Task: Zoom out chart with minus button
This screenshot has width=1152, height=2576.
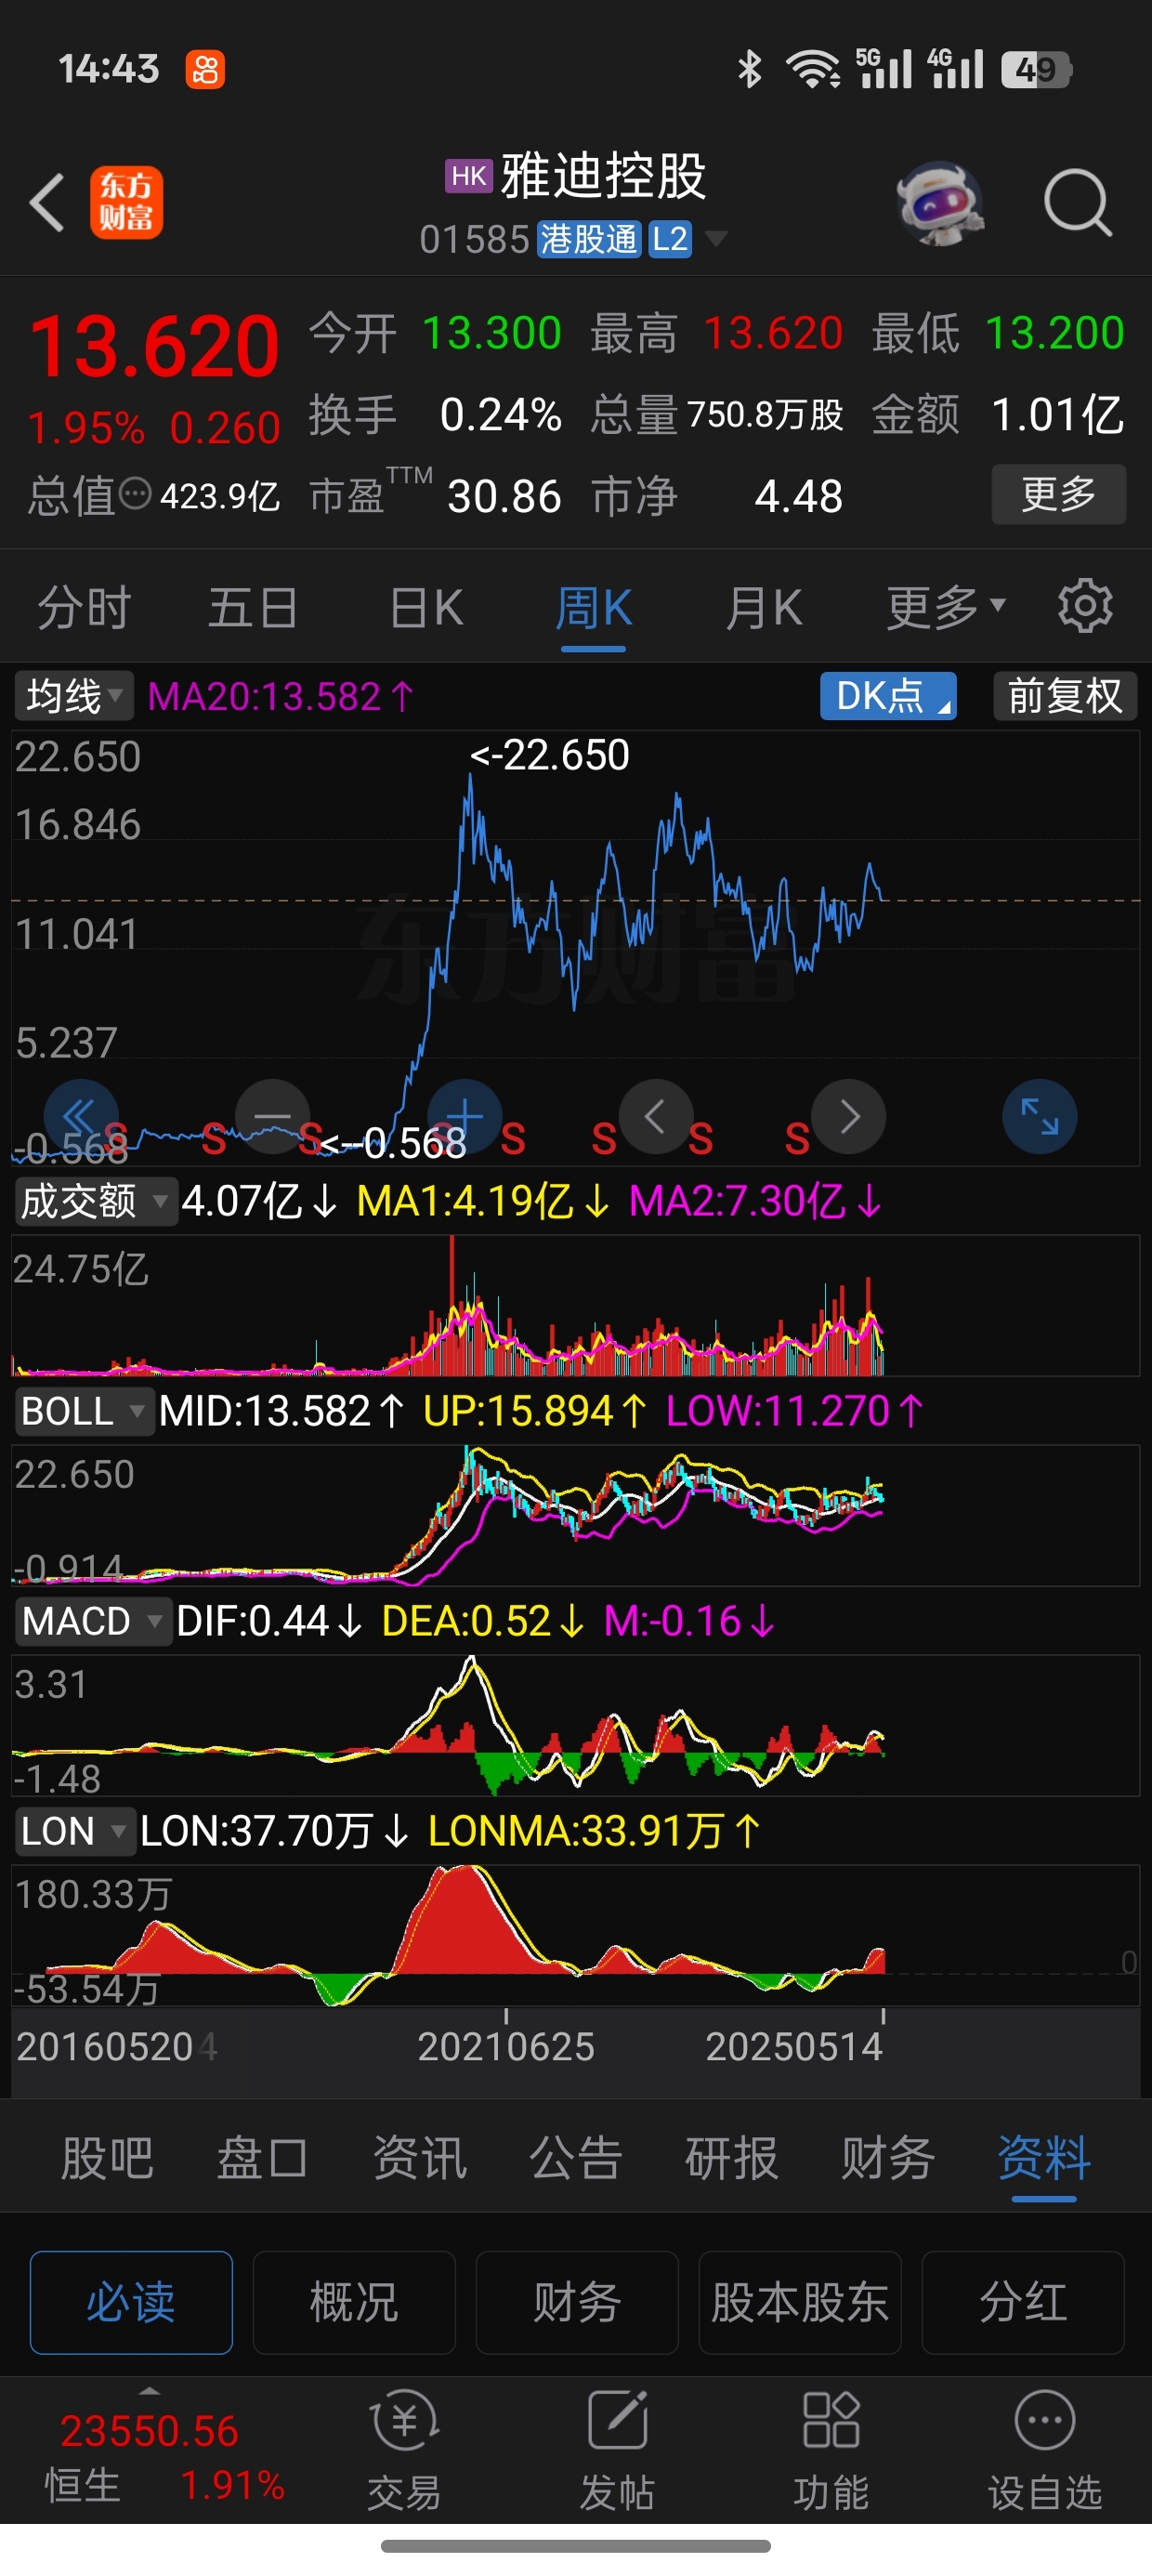Action: 272,1116
